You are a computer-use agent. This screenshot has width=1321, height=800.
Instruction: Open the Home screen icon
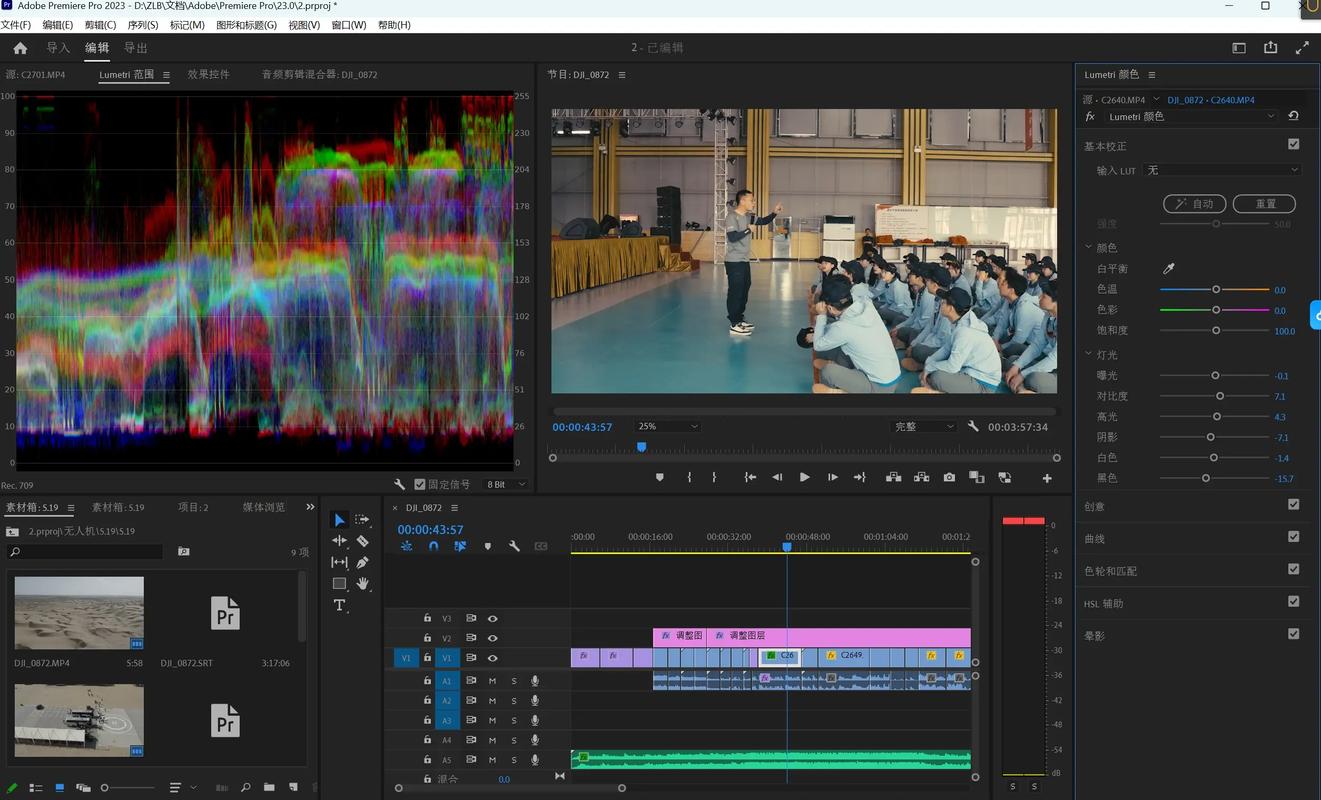[20, 48]
